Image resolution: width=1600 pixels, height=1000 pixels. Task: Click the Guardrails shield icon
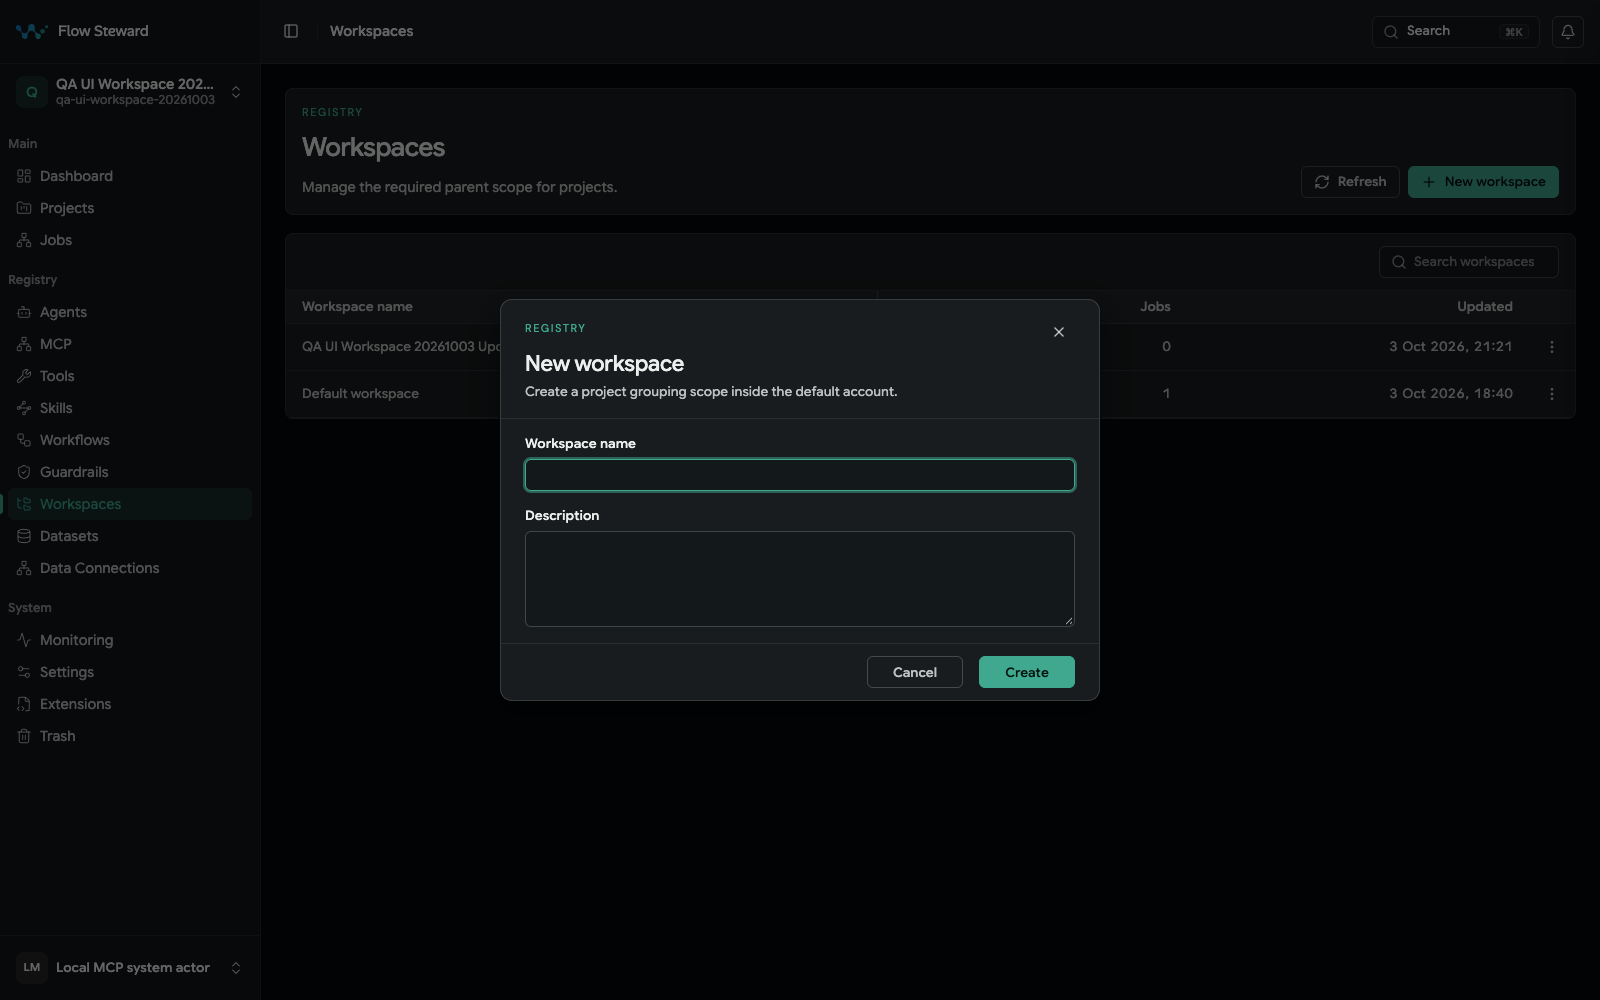point(24,472)
